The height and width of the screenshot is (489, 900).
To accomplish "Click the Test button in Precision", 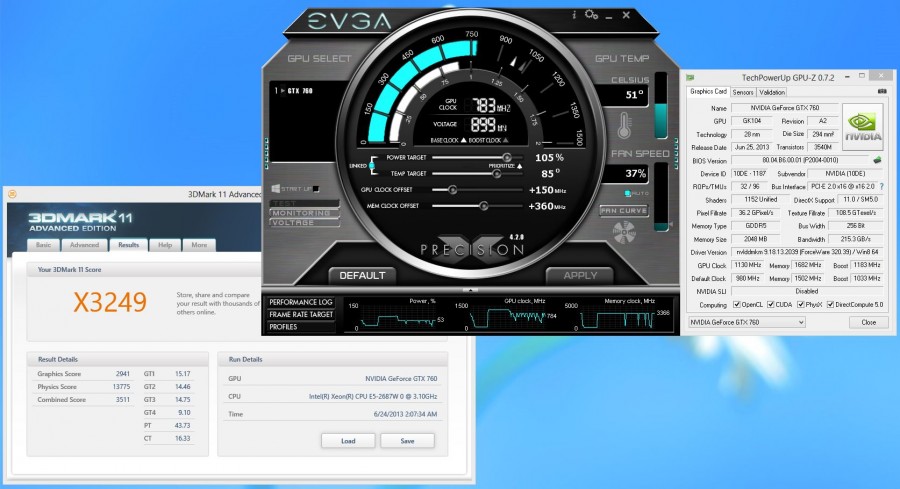I will click(x=304, y=203).
